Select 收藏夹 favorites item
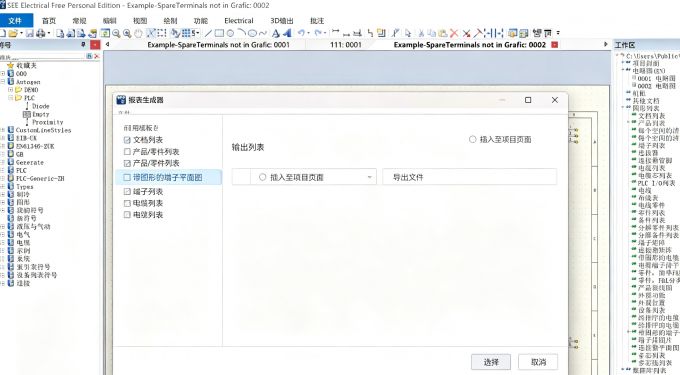Screen dimensions: 680x375 26,65
